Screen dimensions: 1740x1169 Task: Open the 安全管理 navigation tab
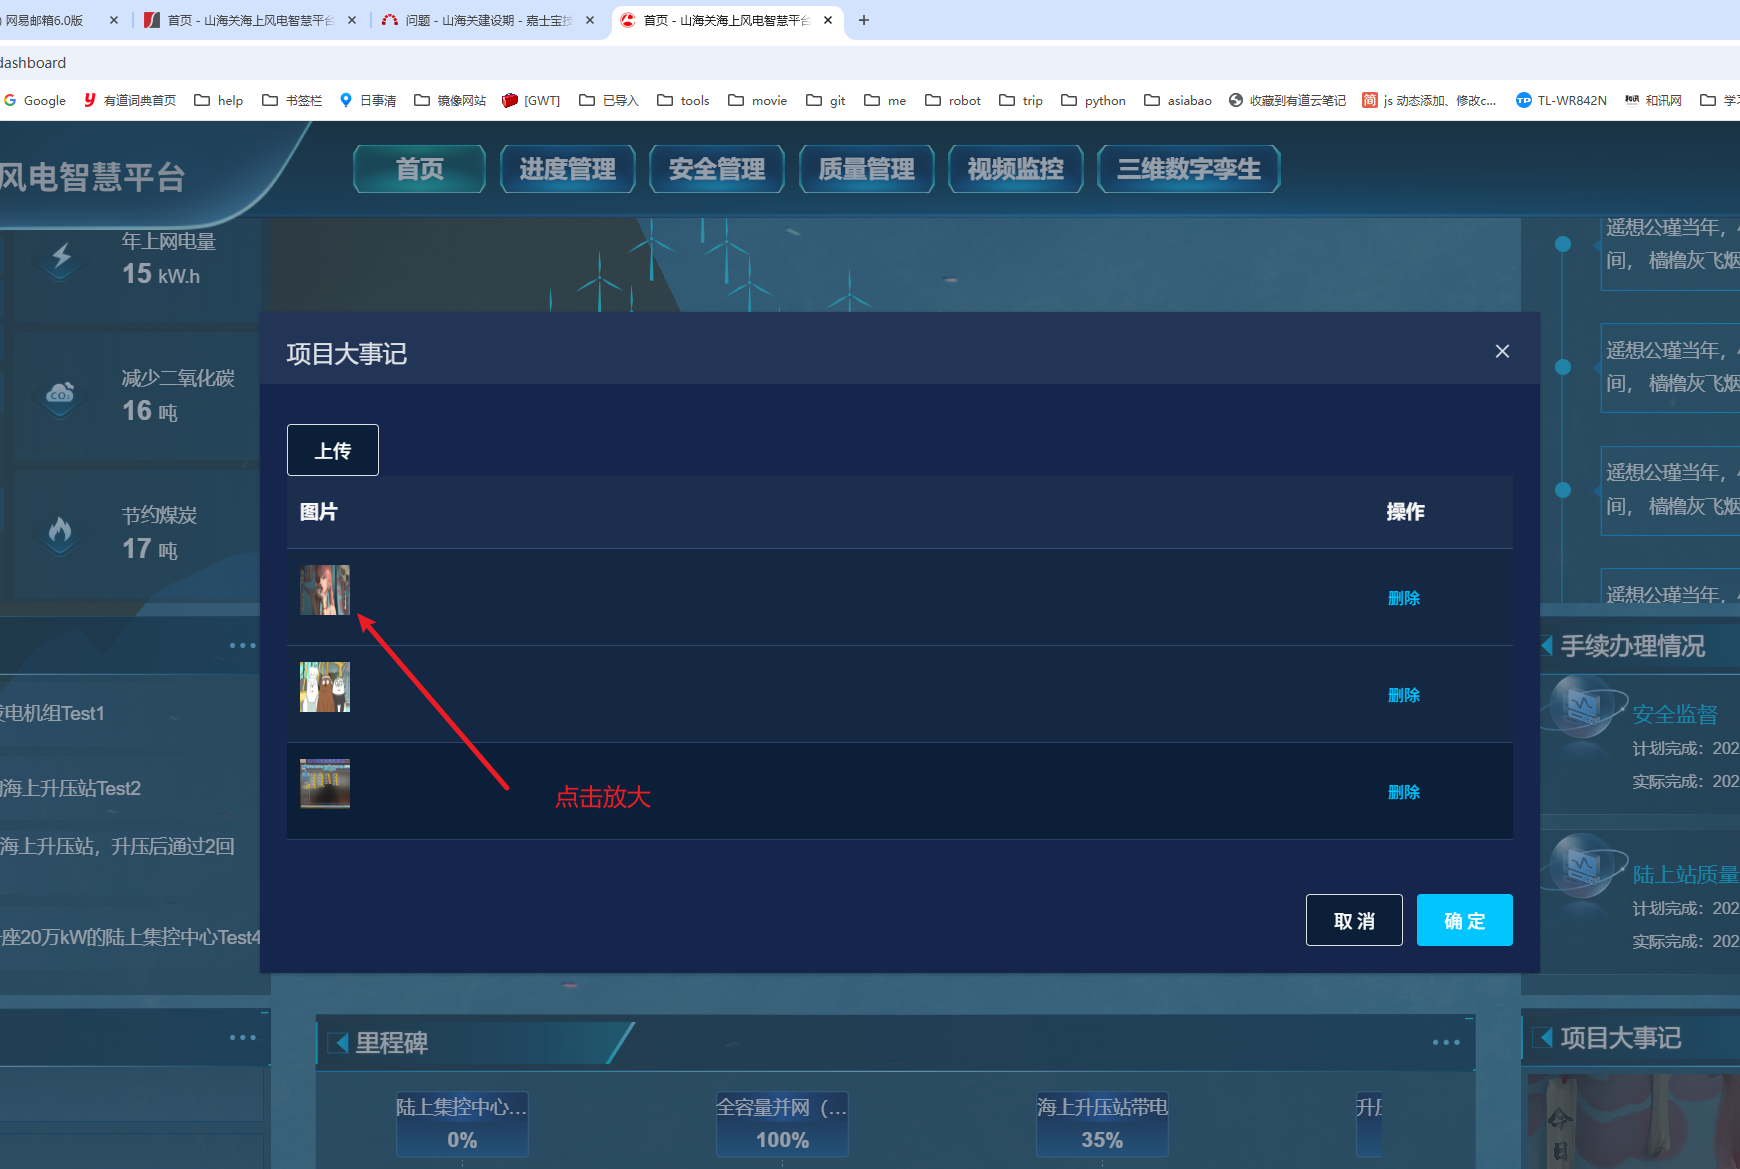coord(717,169)
